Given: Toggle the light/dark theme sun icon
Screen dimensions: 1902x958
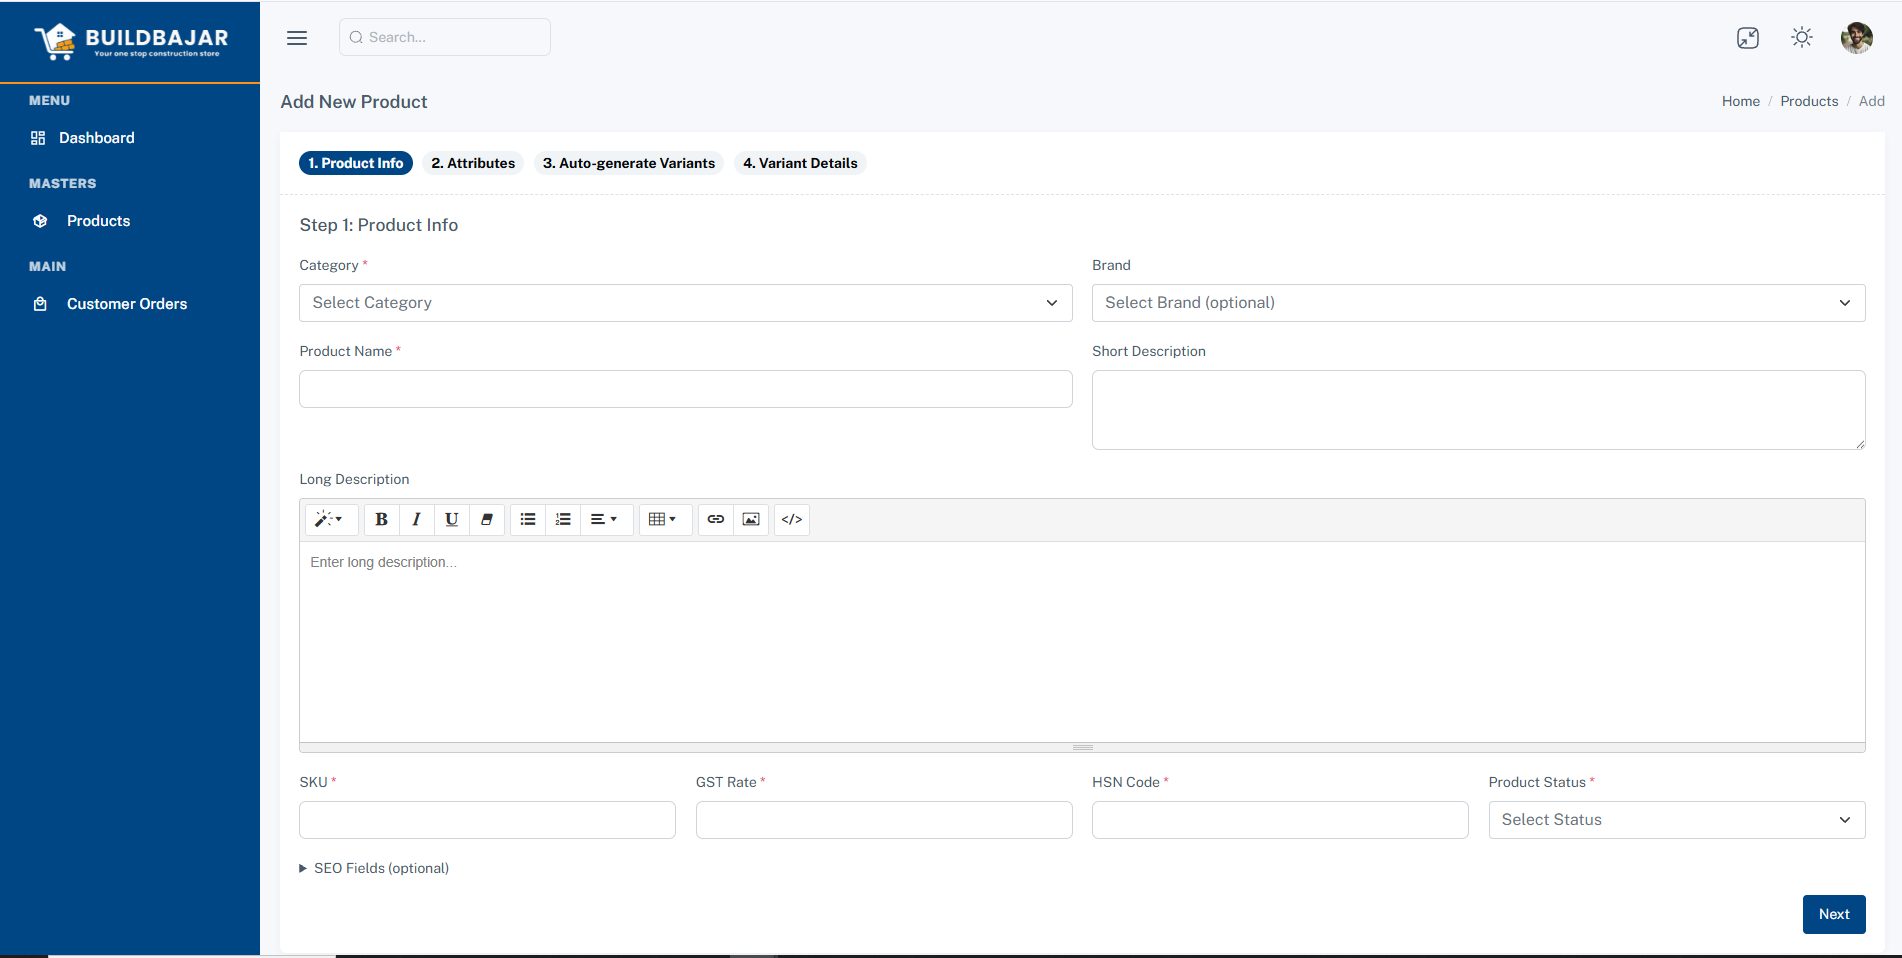Looking at the screenshot, I should [x=1802, y=38].
